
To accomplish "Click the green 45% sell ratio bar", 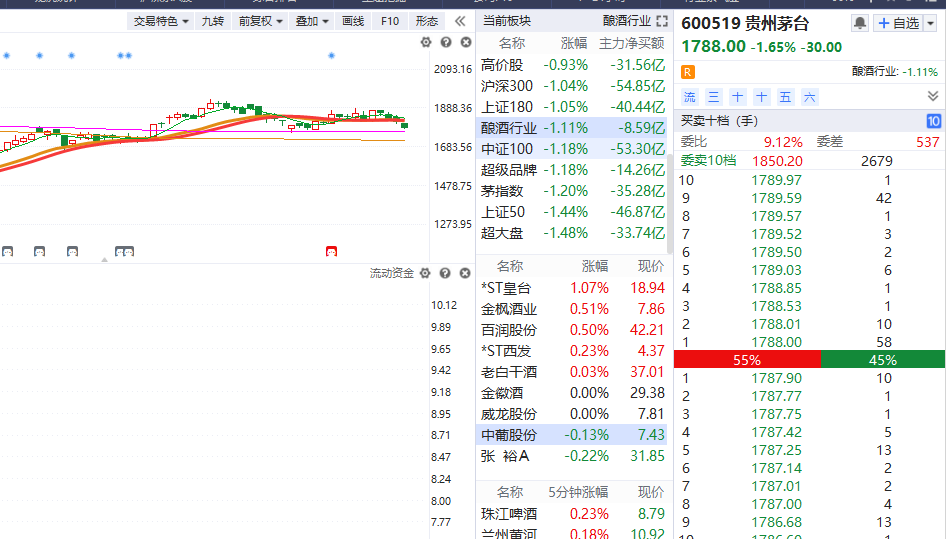I will coord(883,360).
